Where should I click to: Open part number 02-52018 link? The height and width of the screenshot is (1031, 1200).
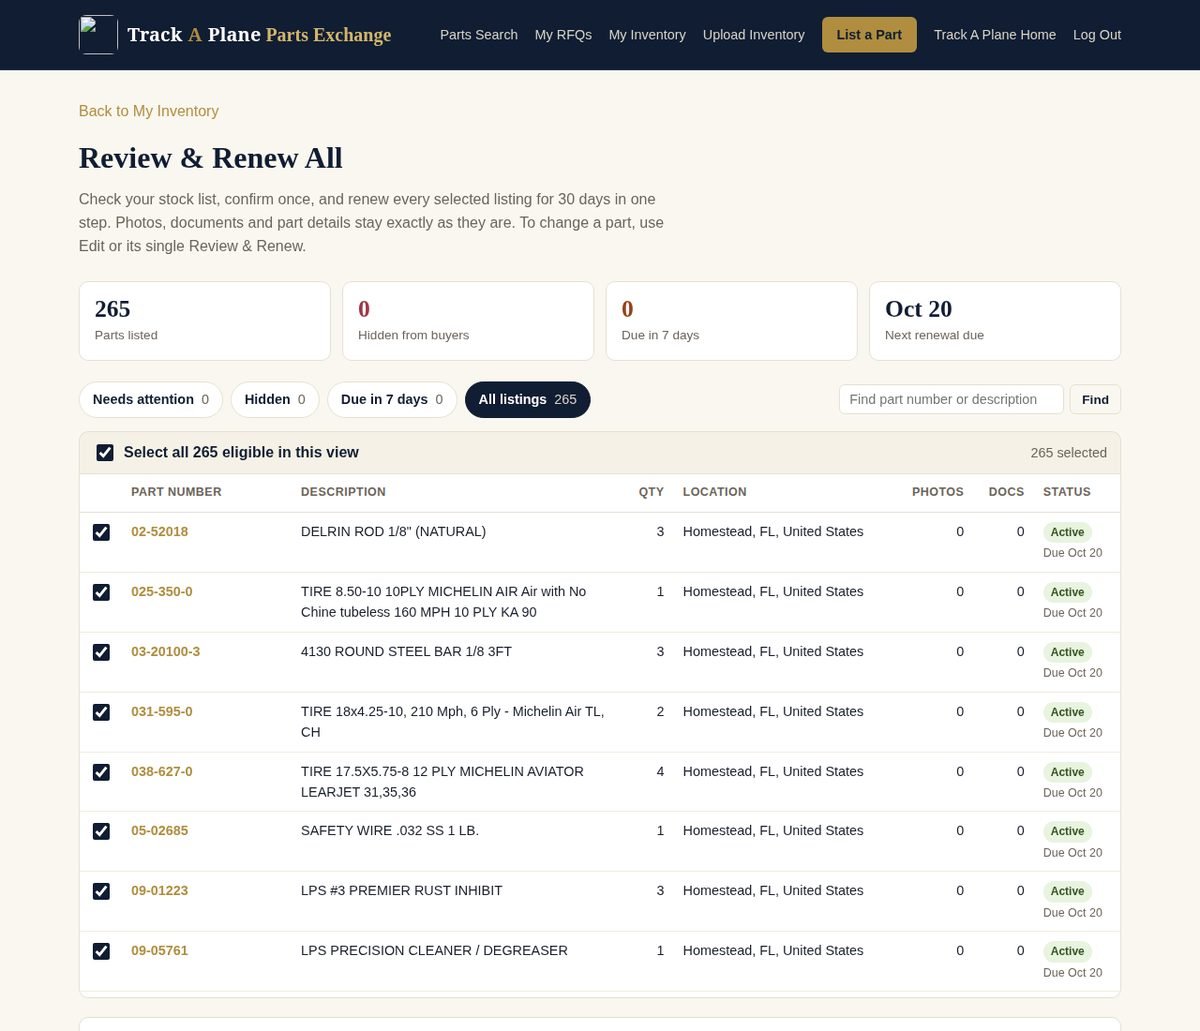[x=160, y=532]
